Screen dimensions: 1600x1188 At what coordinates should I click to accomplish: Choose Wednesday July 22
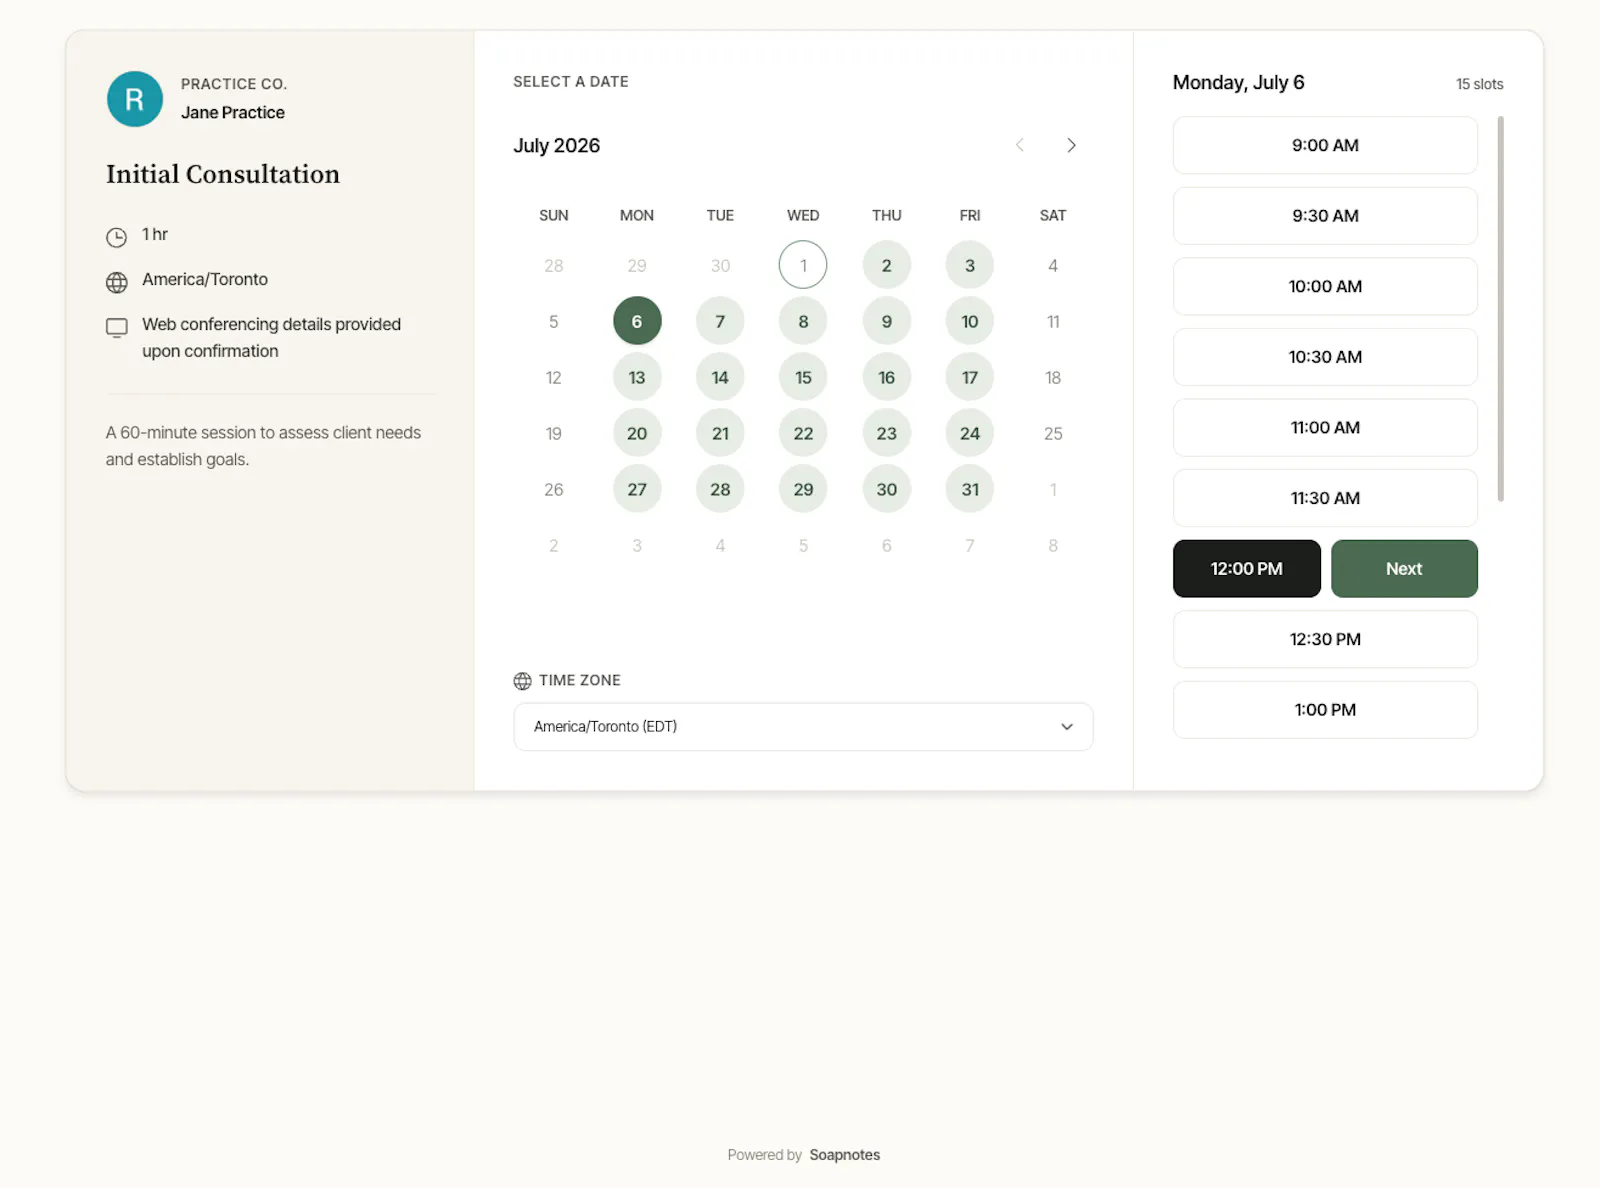click(803, 433)
